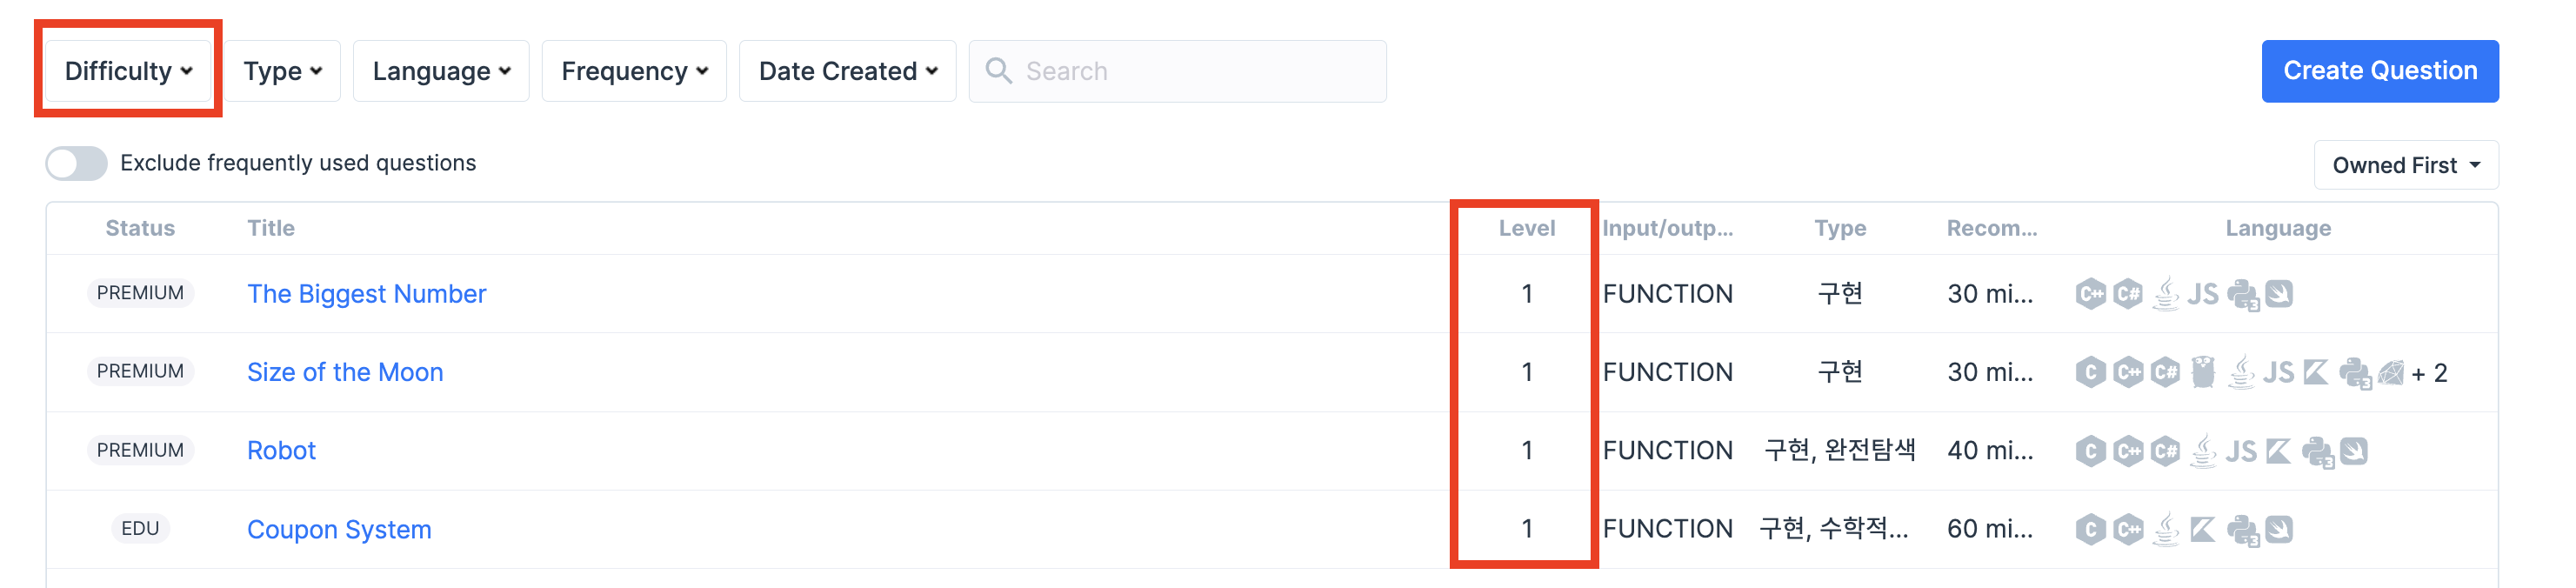Click the C# icon in the Robot row

[2165, 450]
